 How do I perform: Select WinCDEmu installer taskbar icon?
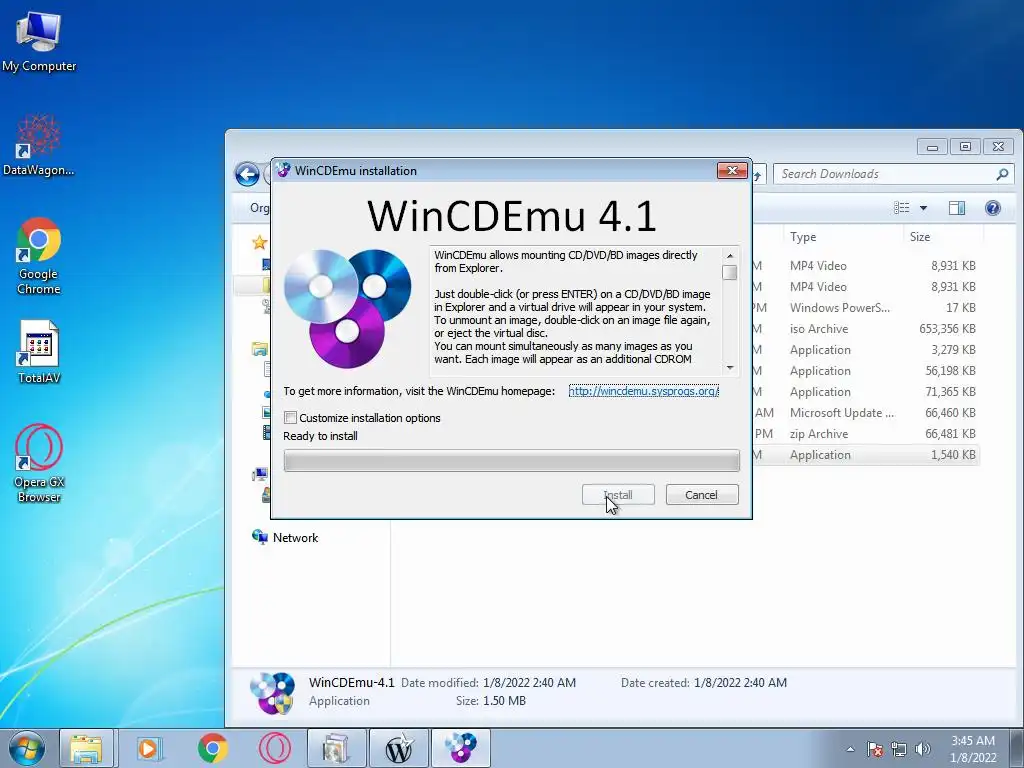coord(461,748)
